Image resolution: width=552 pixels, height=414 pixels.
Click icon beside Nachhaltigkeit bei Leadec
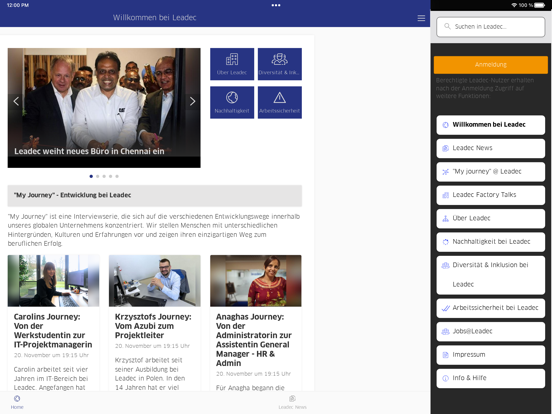tap(445, 242)
